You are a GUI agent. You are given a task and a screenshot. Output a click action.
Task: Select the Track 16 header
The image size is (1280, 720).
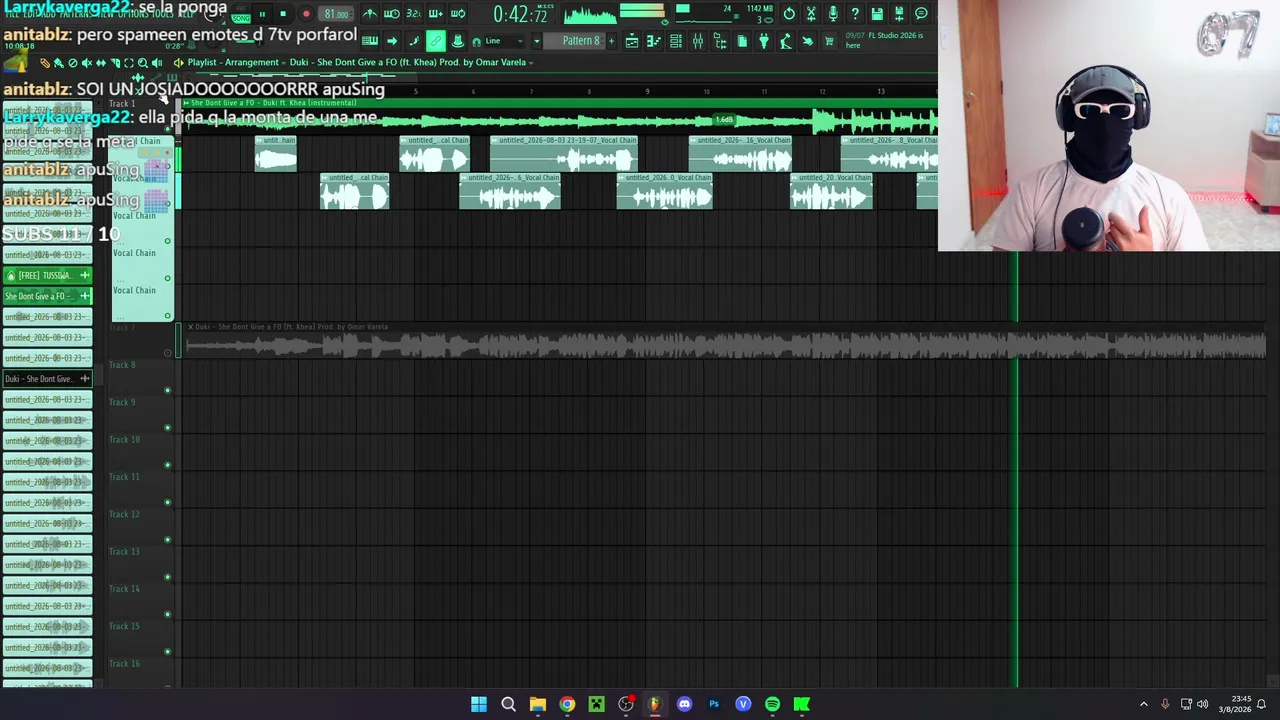141,671
